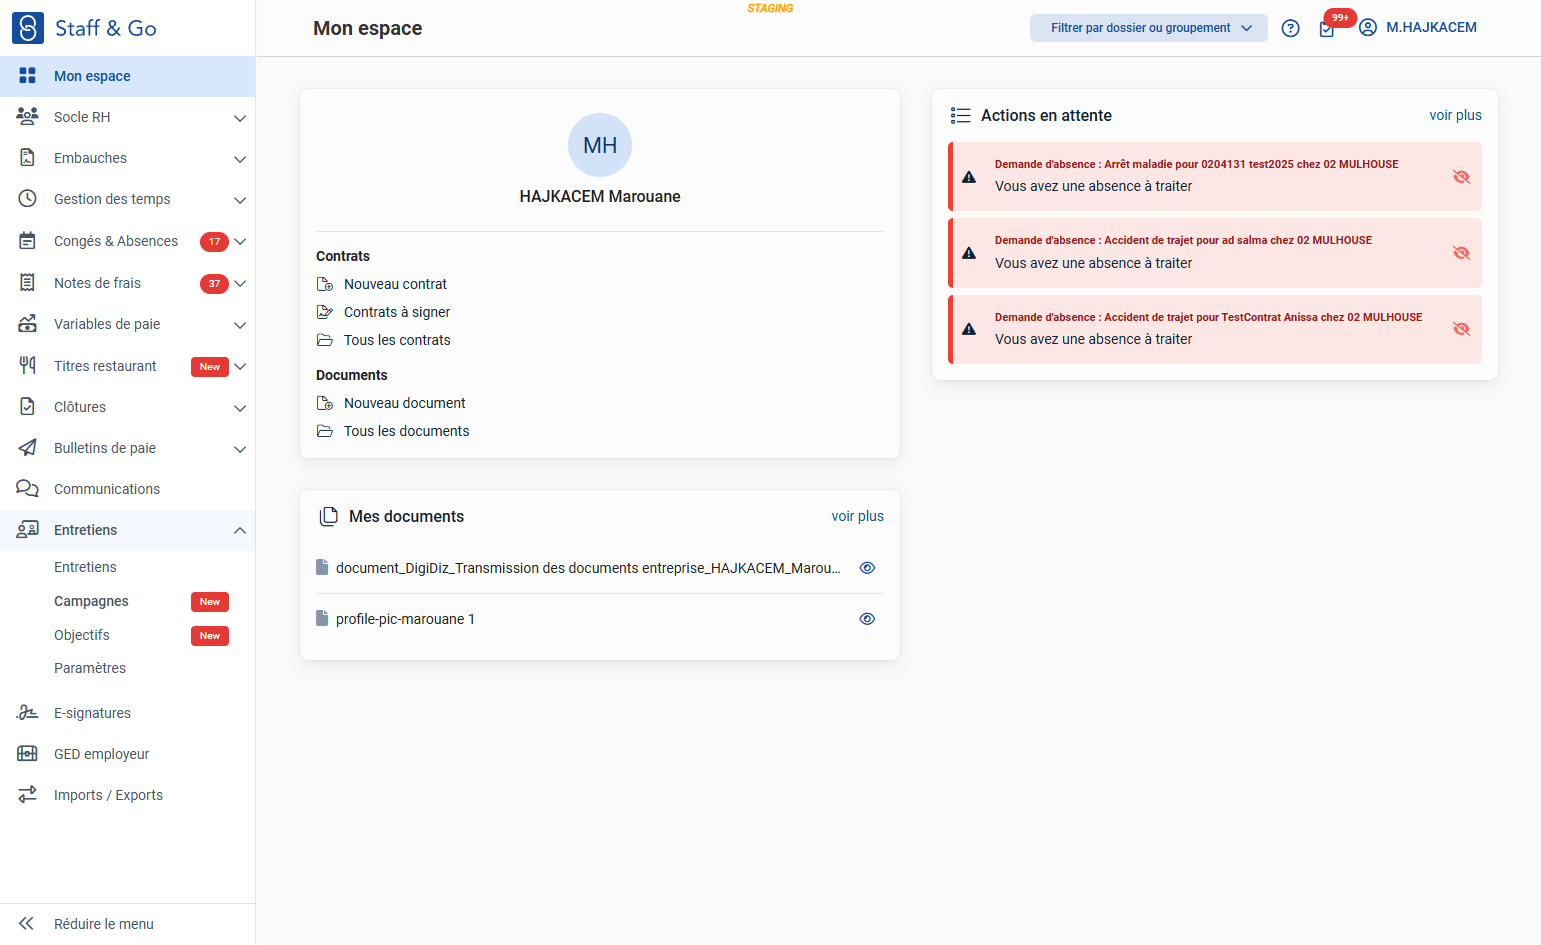View the profile-pic-marouane 1 file with eye icon
The height and width of the screenshot is (945, 1541).
coord(867,619)
